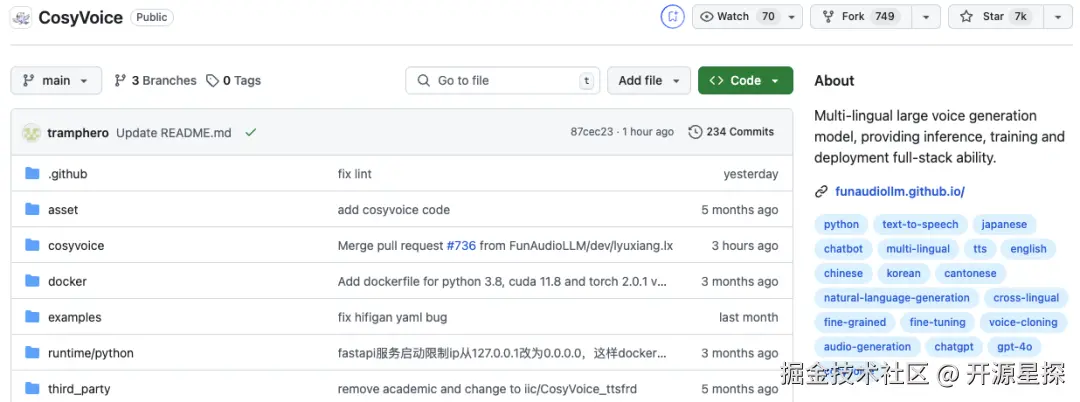Image resolution: width=1080 pixels, height=402 pixels.
Task: Select the tts topic tag
Action: pyautogui.click(x=979, y=249)
